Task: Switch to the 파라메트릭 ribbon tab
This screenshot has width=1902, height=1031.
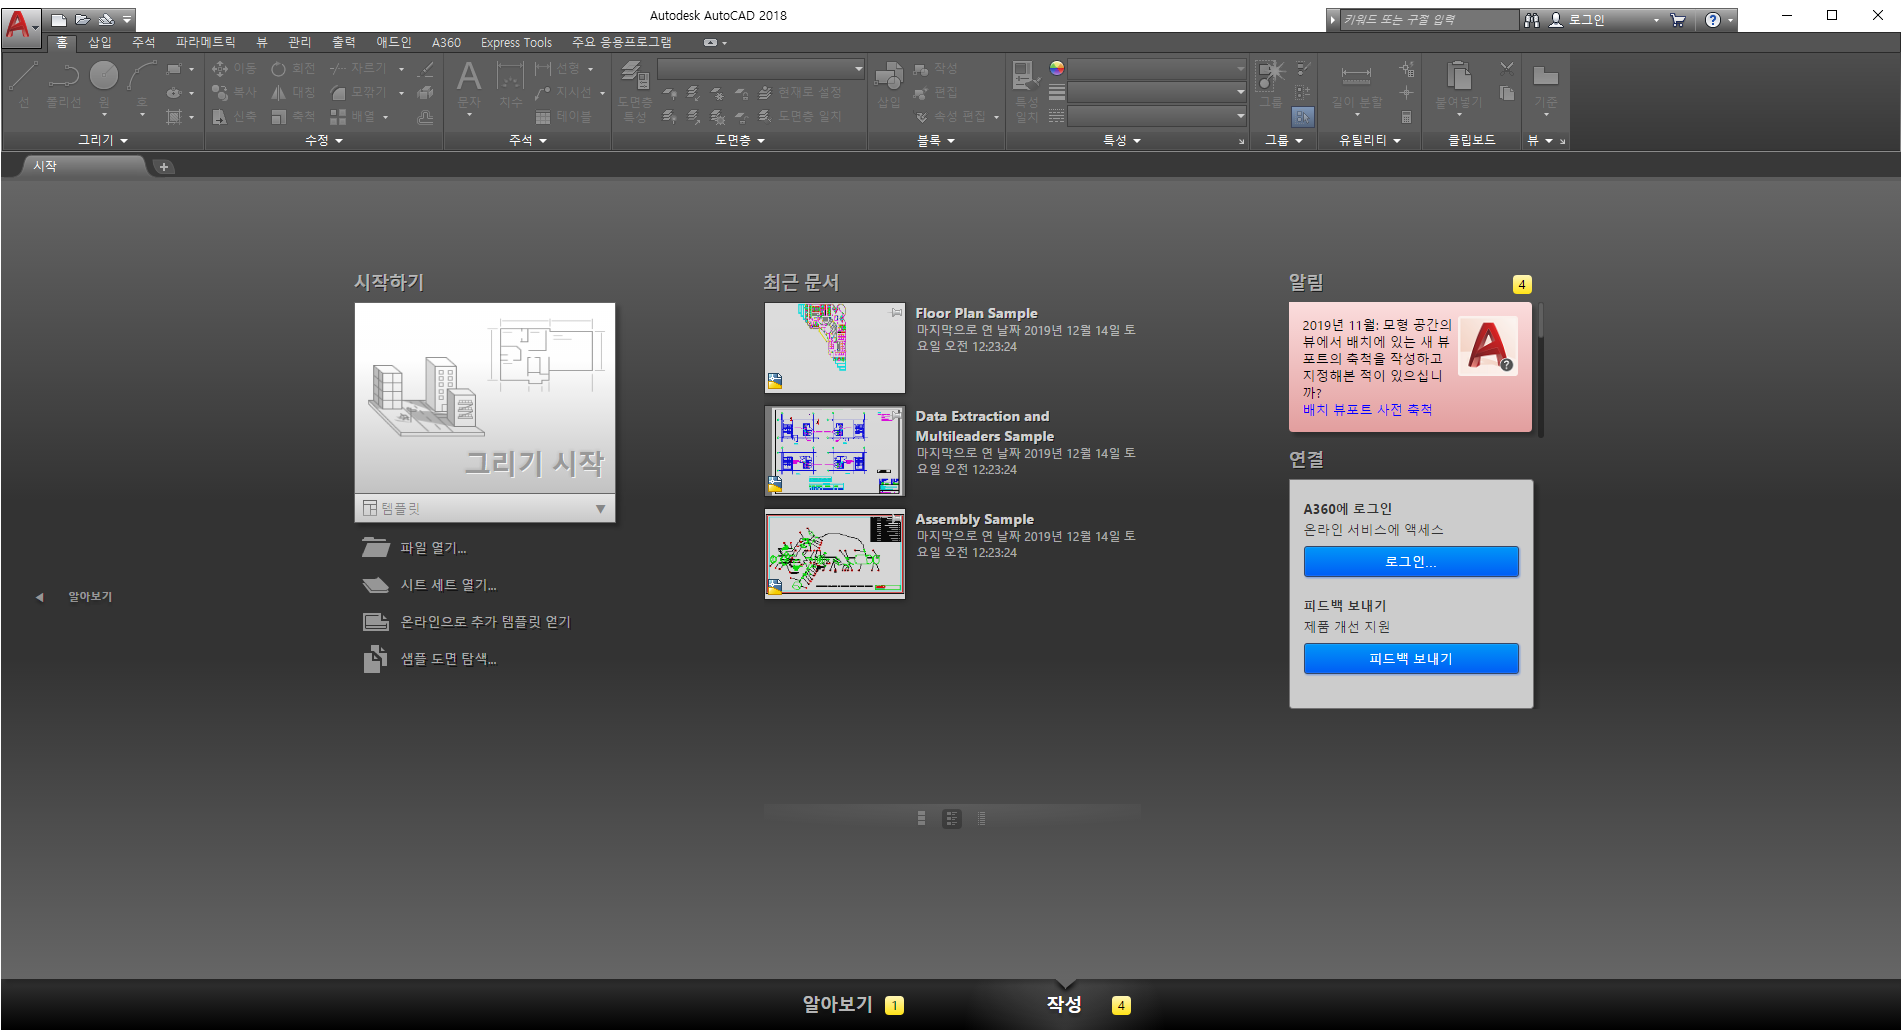Action: click(x=206, y=42)
